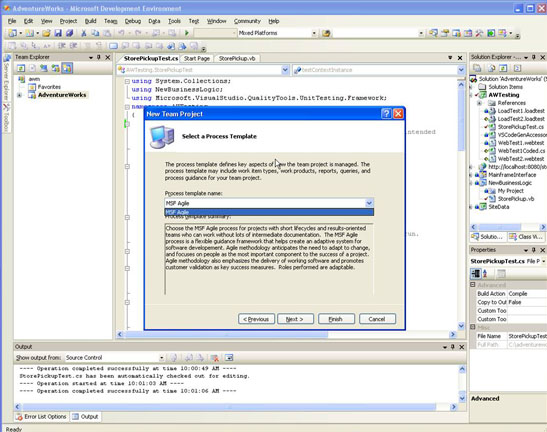Select SiteData in Solution Explorer
Viewport: 547px width, 432px height.
(x=499, y=207)
